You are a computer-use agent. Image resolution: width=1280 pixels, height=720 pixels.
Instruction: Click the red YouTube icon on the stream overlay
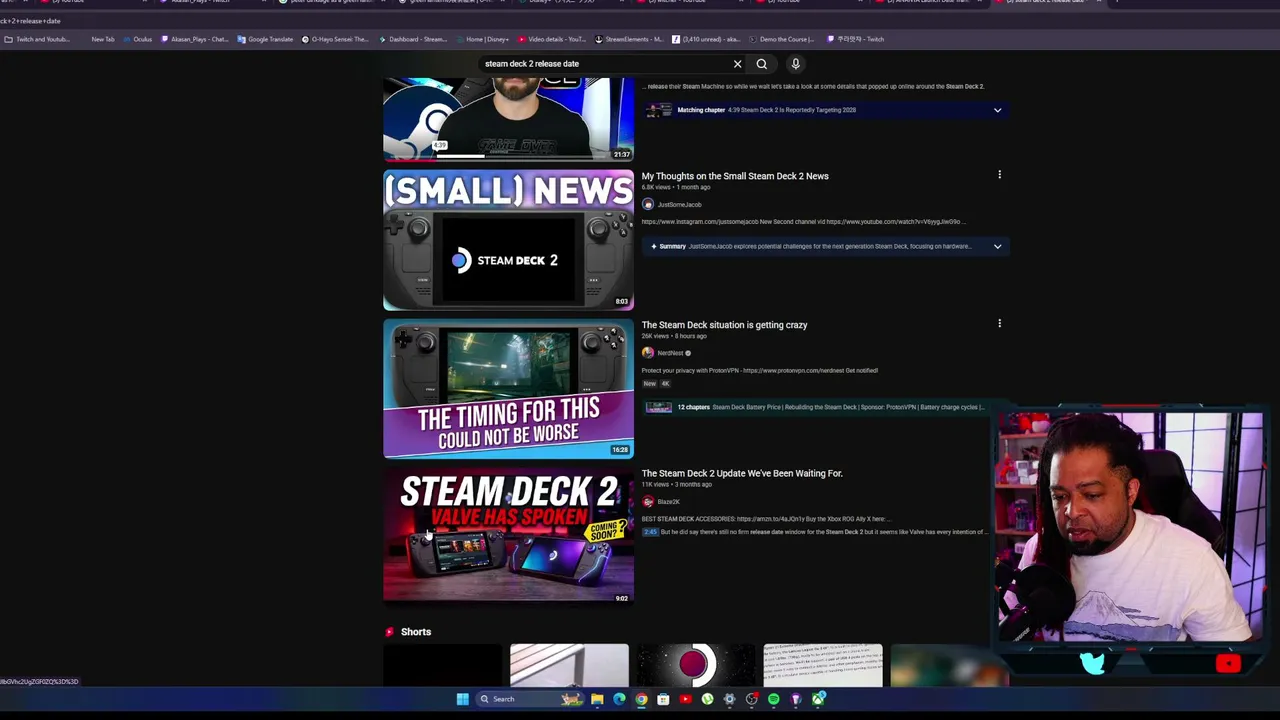1228,664
